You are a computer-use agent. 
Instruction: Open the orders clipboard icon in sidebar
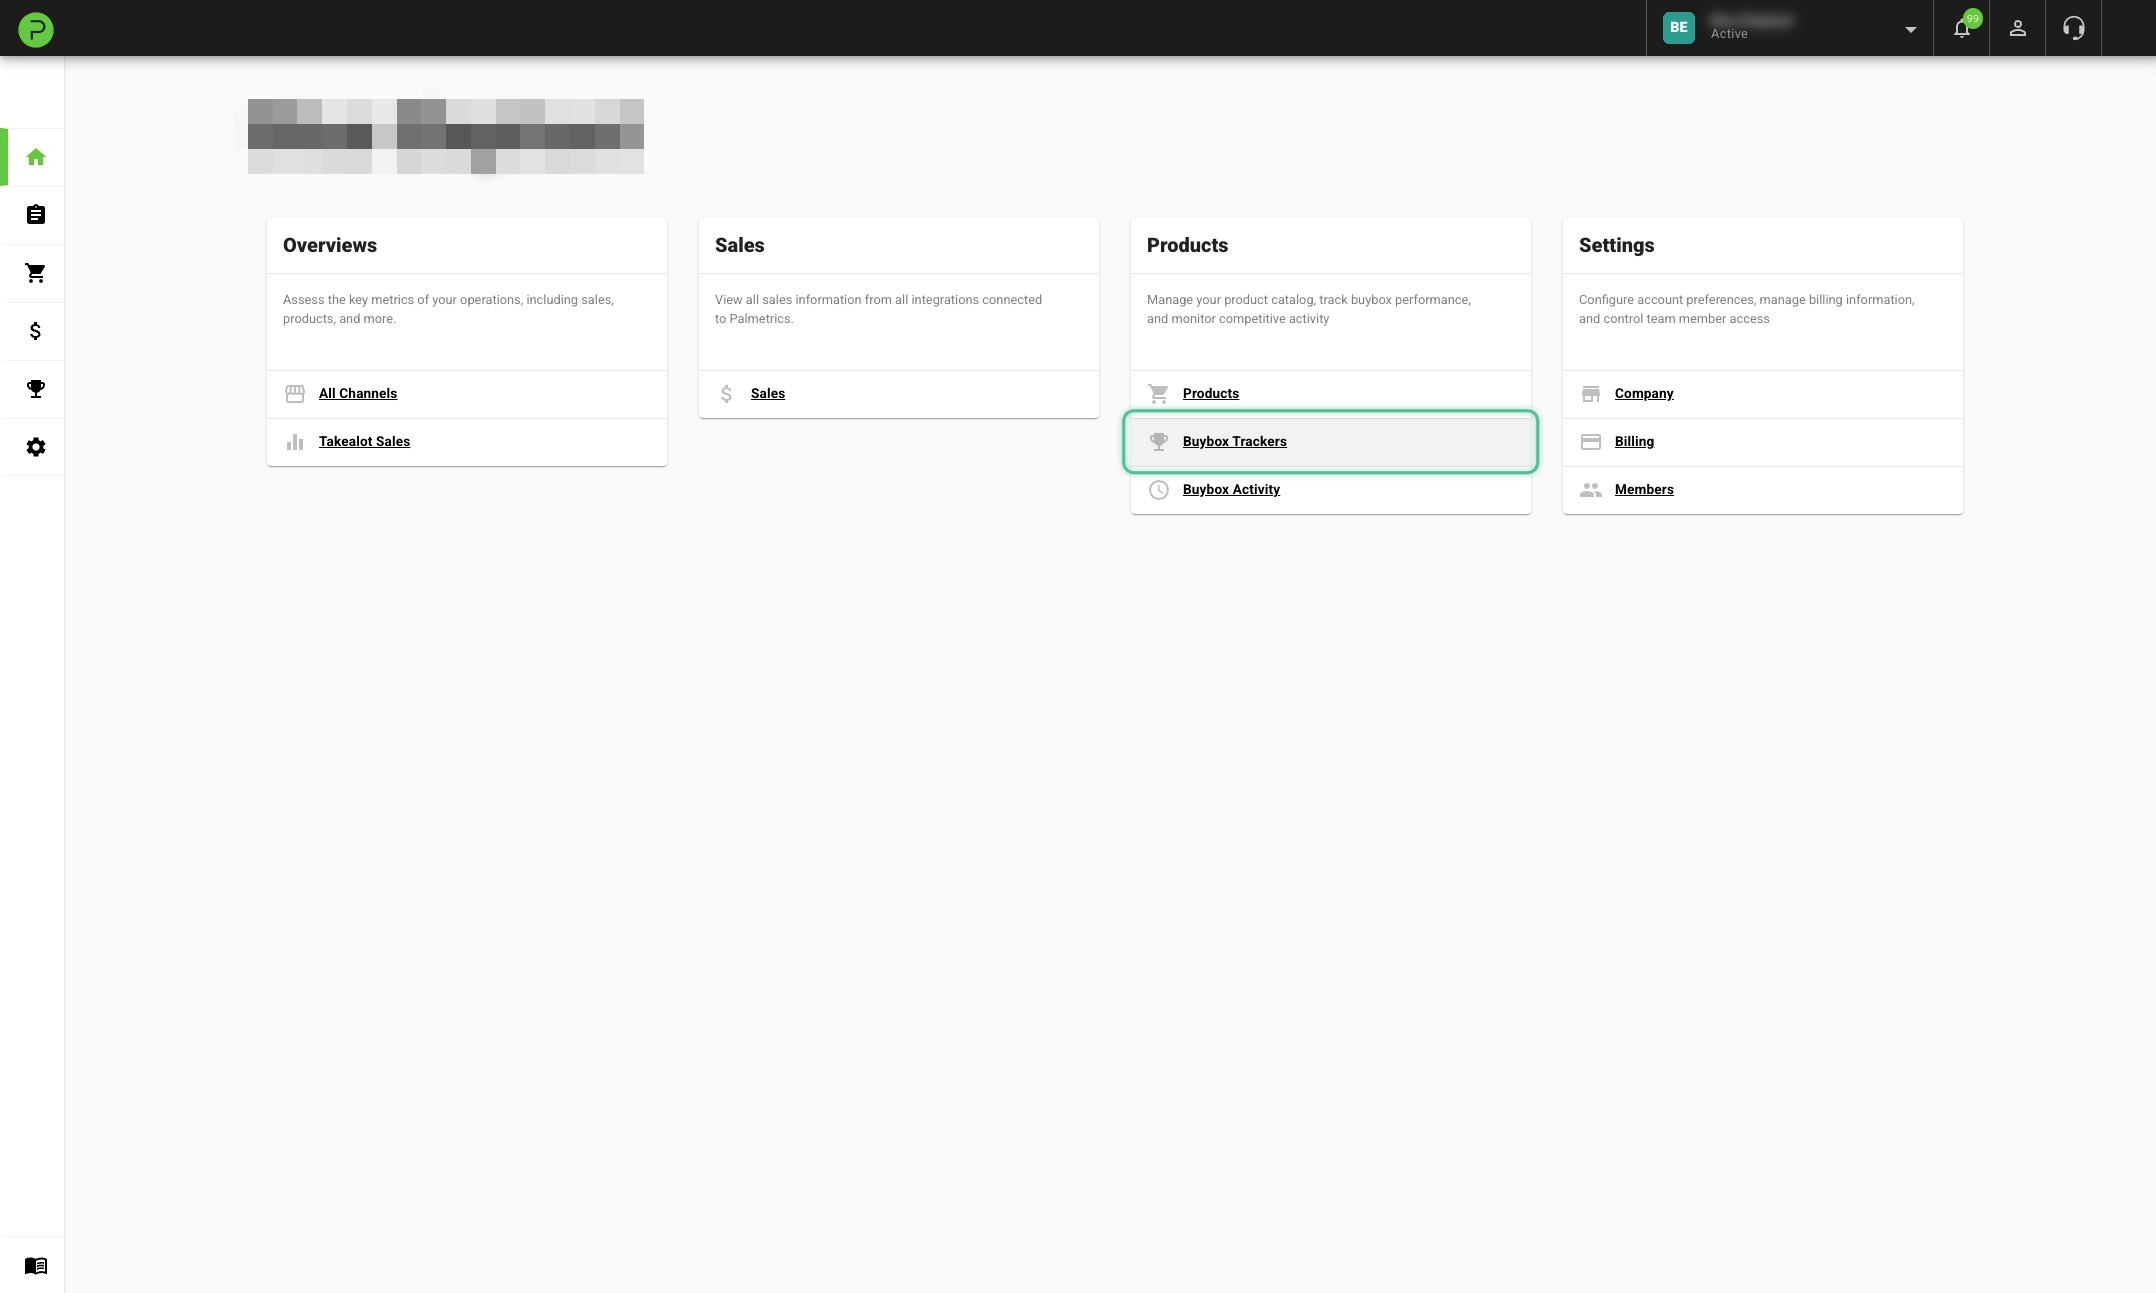[x=35, y=214]
